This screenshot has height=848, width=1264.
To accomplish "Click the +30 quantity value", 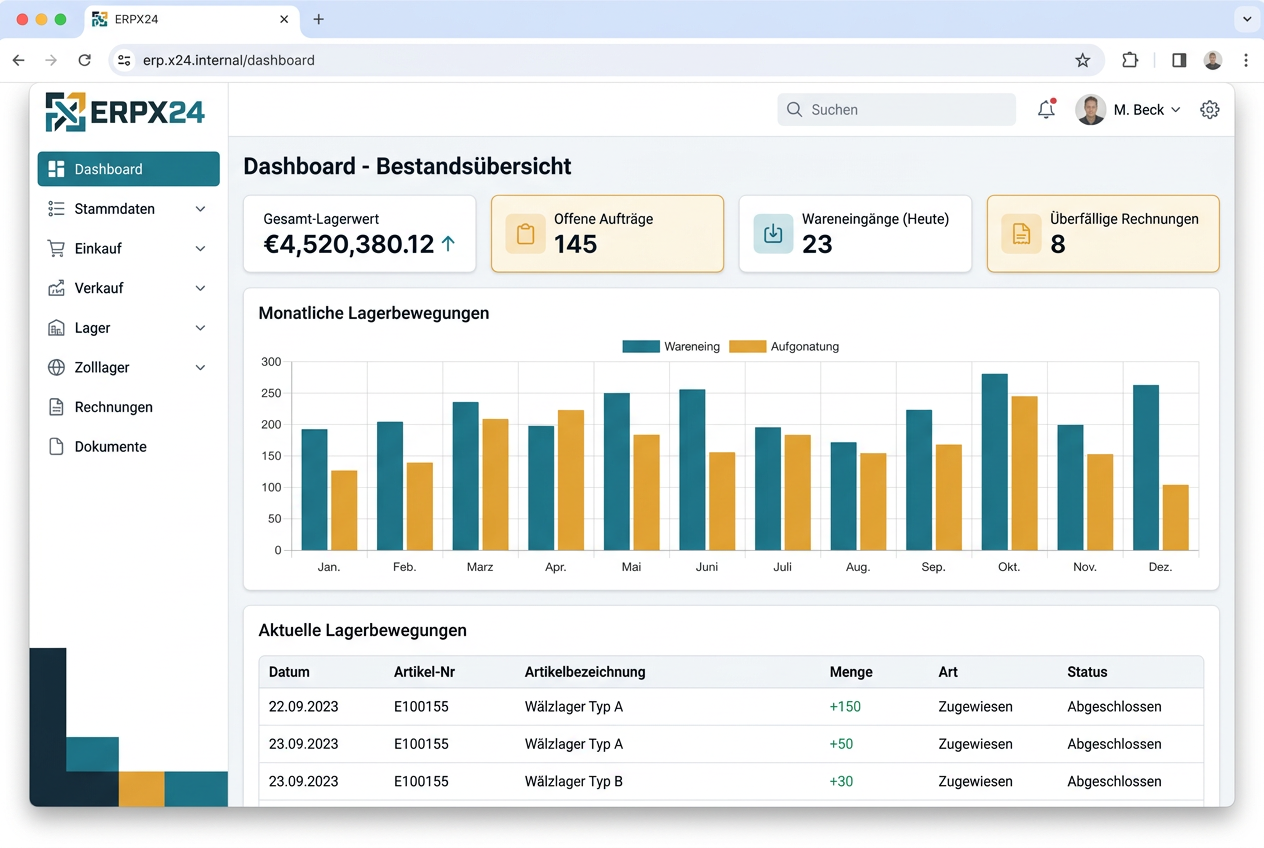I will [x=841, y=782].
